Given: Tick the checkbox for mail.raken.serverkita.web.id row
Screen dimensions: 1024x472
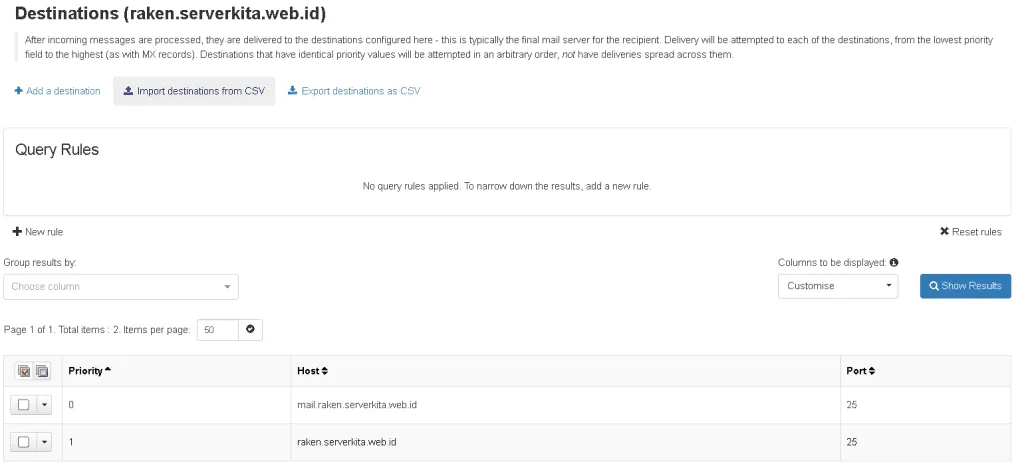Looking at the screenshot, I should tap(24, 405).
